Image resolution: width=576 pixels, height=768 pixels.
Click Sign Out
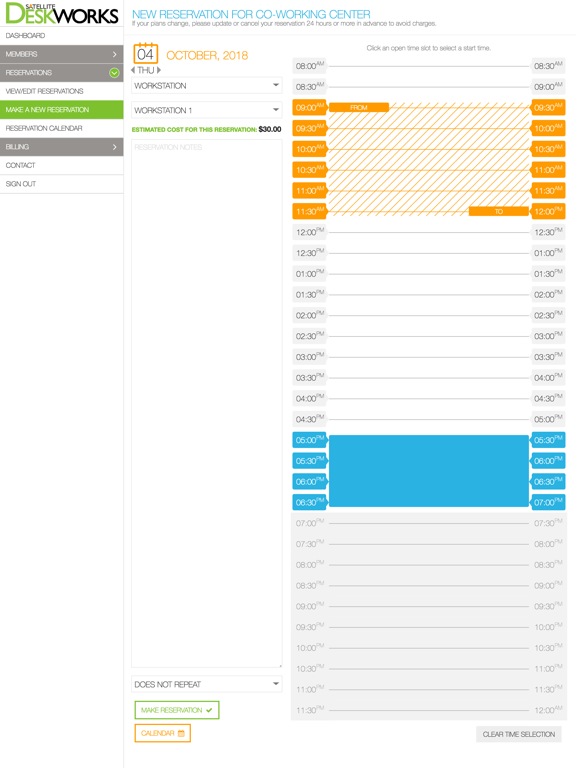pyautogui.click(x=62, y=184)
